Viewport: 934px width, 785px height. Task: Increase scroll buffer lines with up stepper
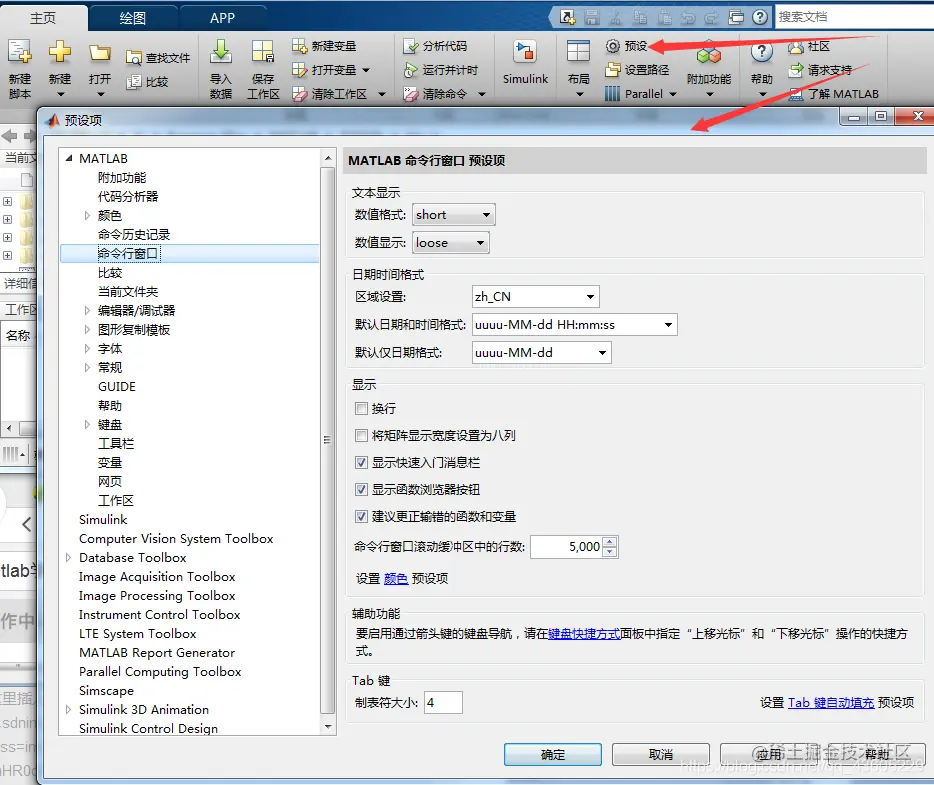pyautogui.click(x=609, y=542)
